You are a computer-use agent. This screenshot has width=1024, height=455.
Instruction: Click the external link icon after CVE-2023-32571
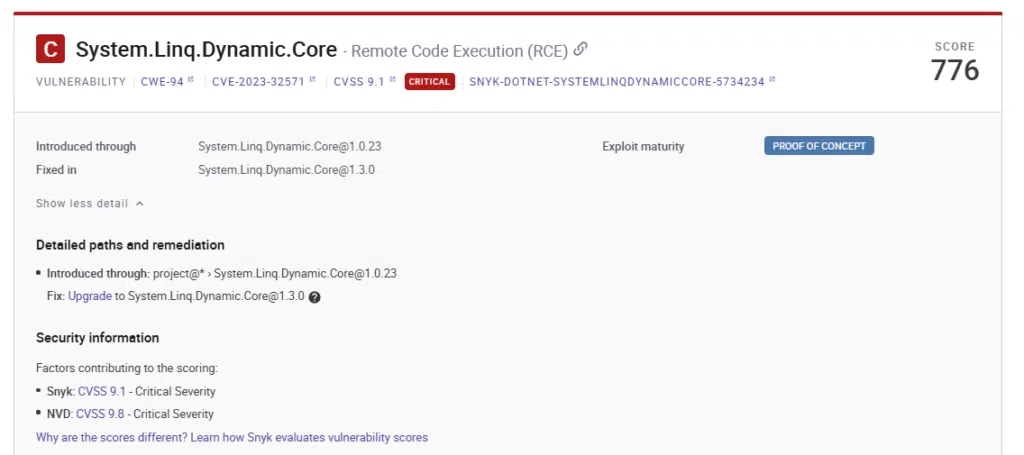point(313,80)
